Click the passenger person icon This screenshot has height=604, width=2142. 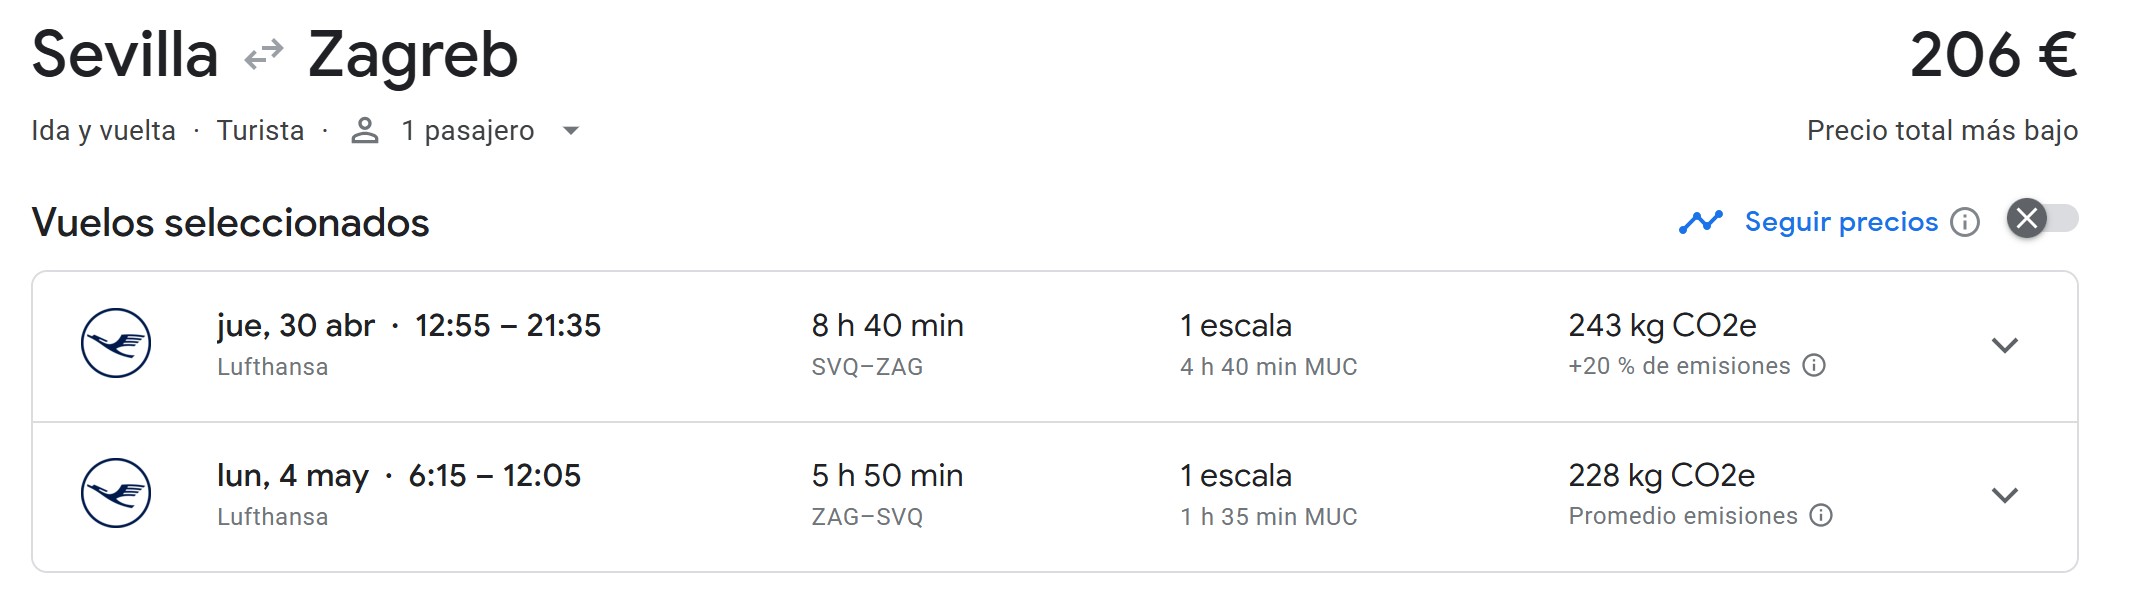click(x=365, y=131)
